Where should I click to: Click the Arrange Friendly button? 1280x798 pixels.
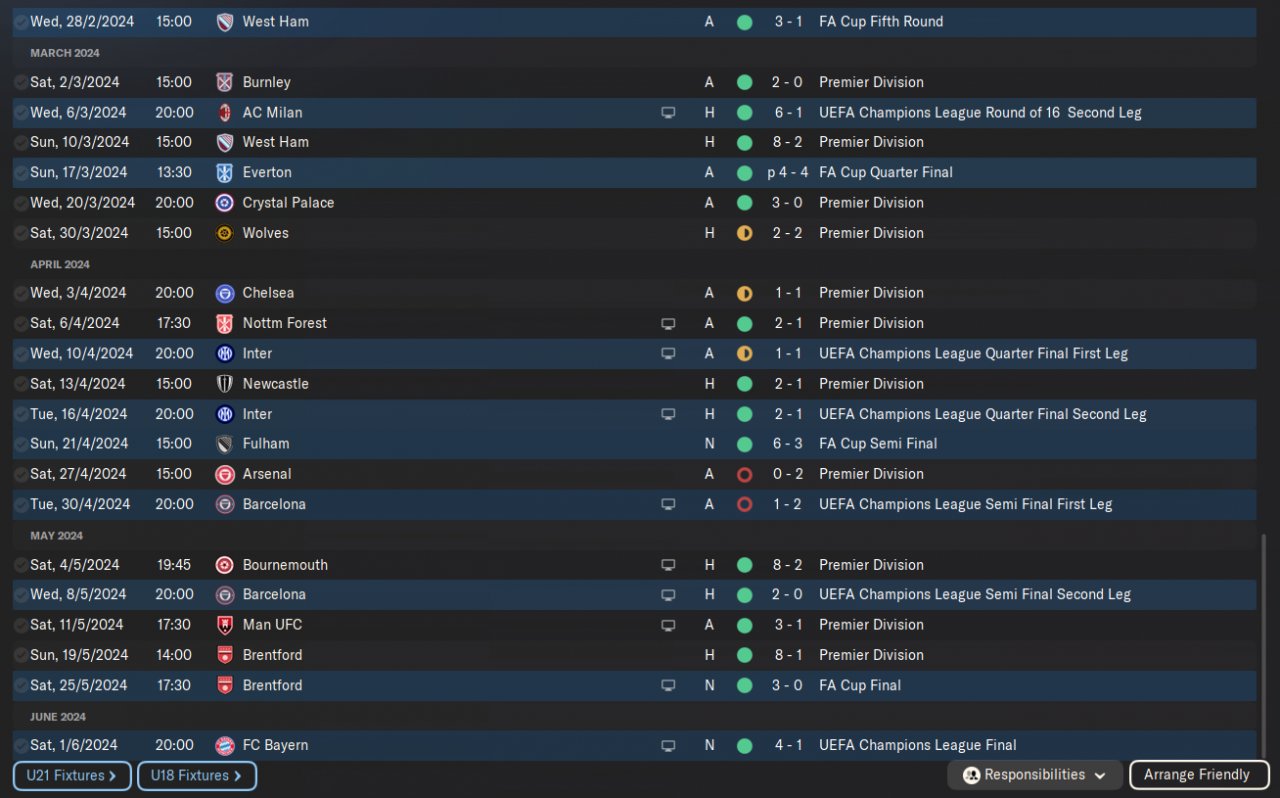pyautogui.click(x=1197, y=775)
